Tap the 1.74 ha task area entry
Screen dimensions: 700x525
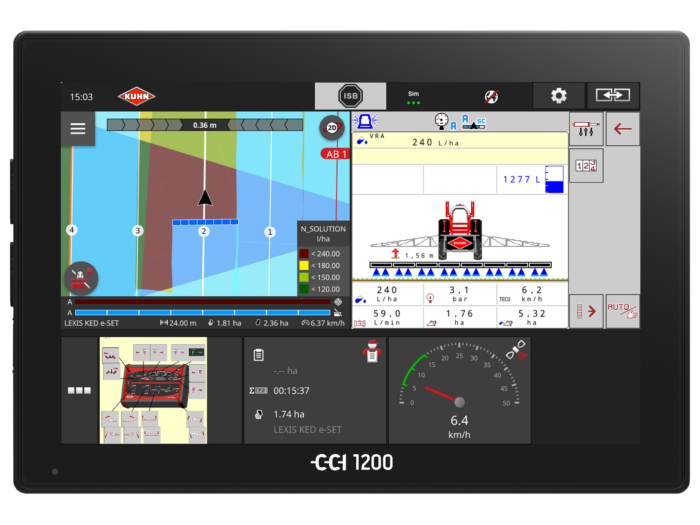click(279, 414)
